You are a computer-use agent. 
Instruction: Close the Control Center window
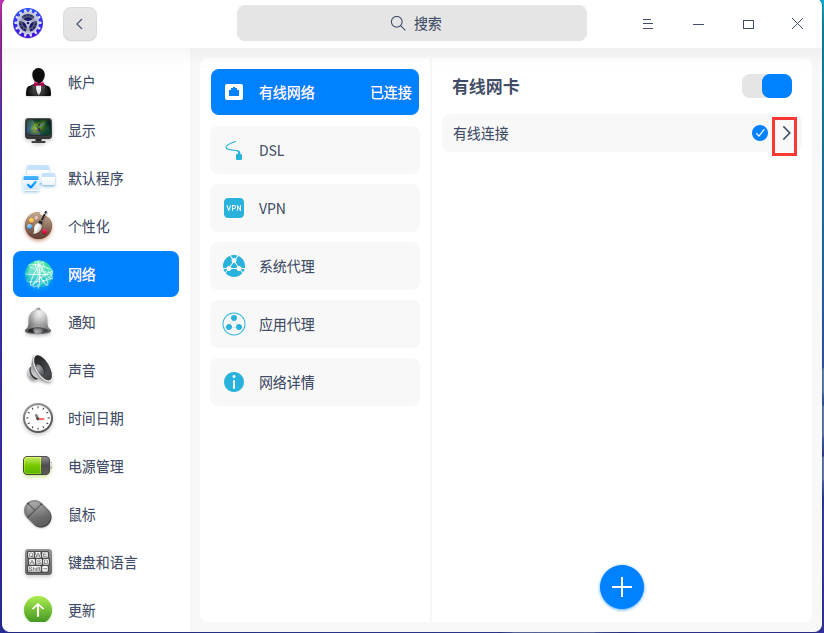coord(797,24)
